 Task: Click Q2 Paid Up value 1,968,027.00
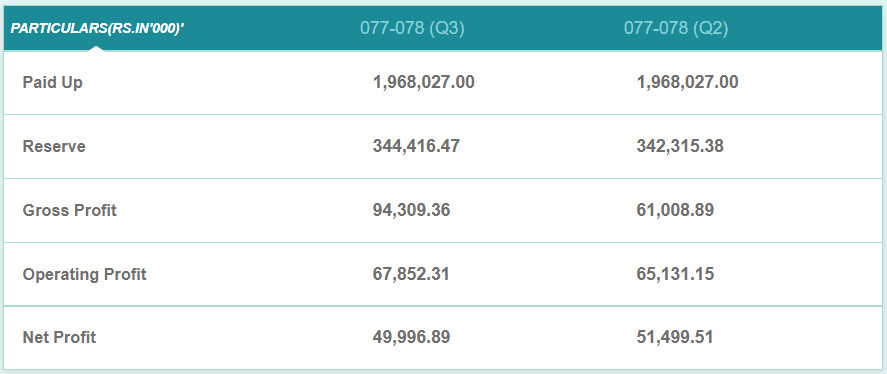687,83
